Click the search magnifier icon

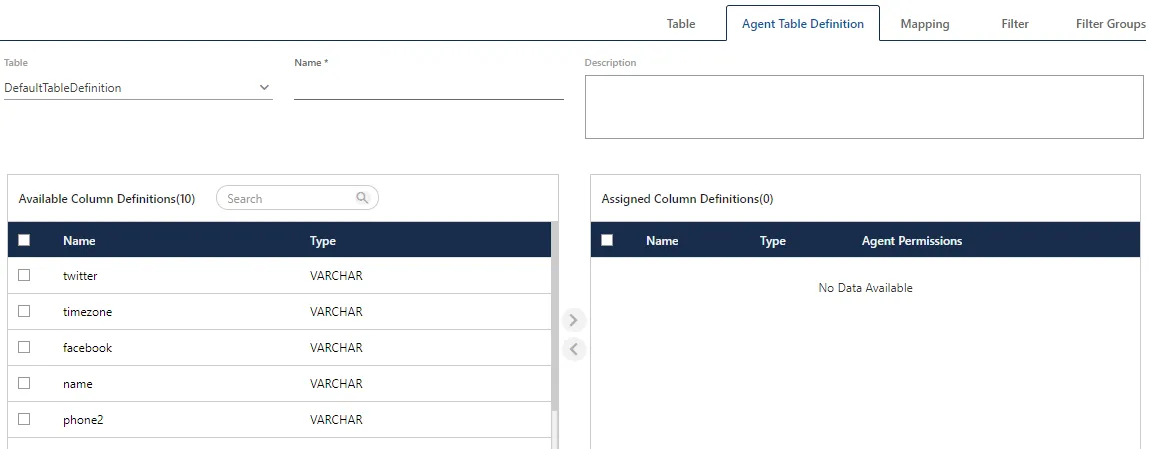362,198
